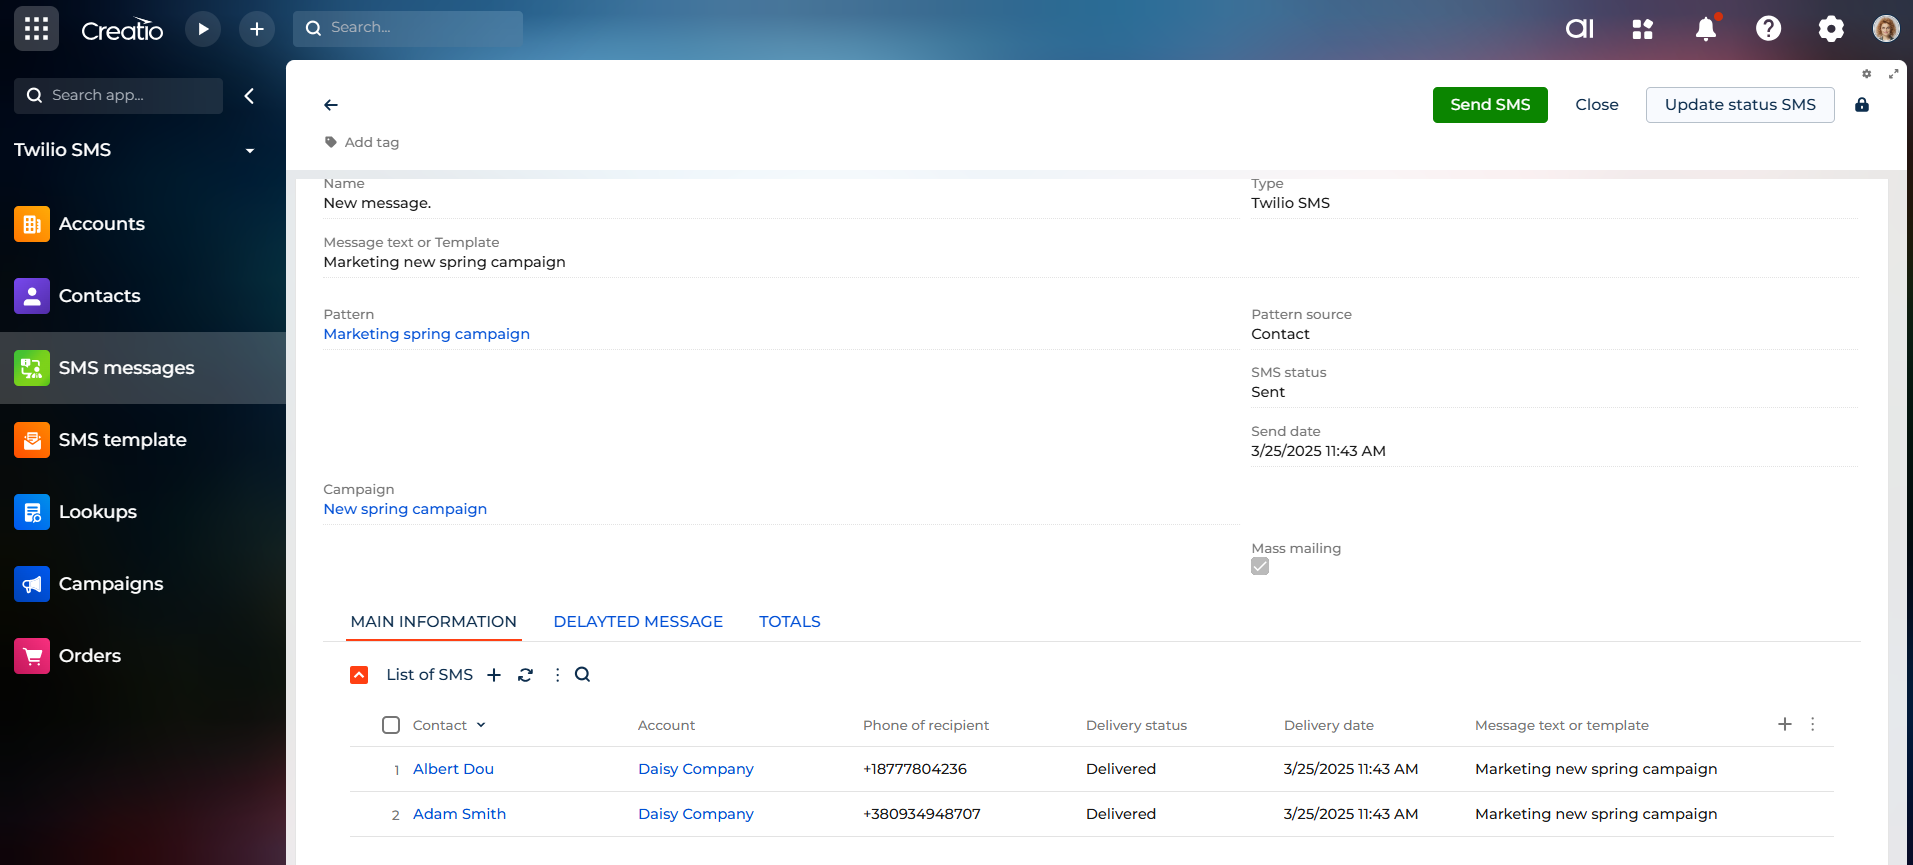Open List of SMS more options menu

[x=557, y=675]
